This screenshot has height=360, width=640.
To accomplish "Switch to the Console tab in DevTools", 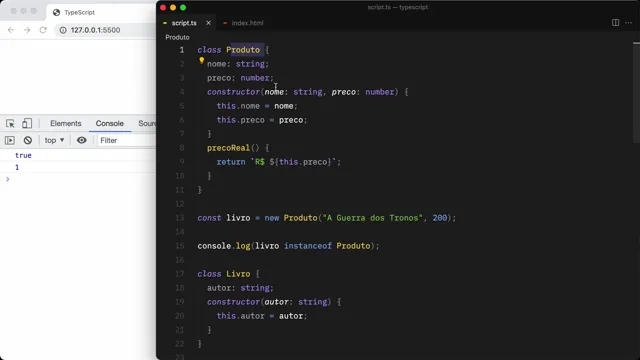I will (x=109, y=123).
